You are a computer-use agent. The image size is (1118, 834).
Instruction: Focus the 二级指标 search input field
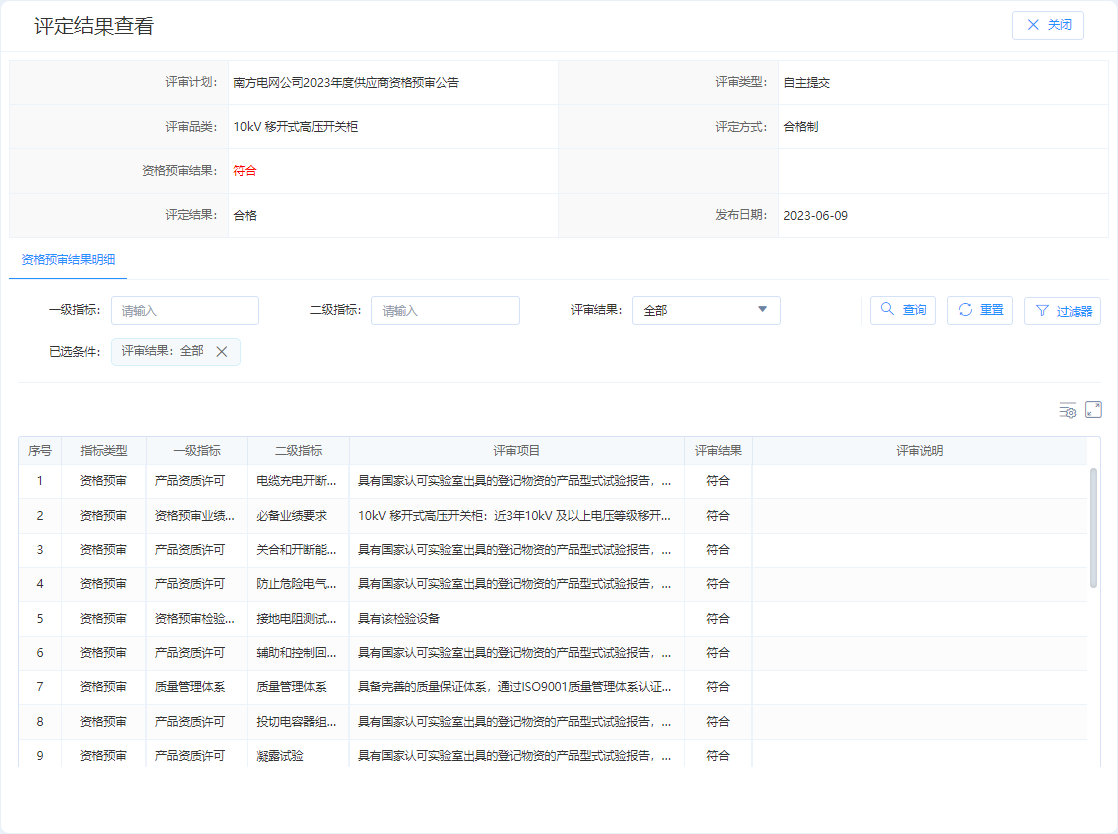point(445,310)
